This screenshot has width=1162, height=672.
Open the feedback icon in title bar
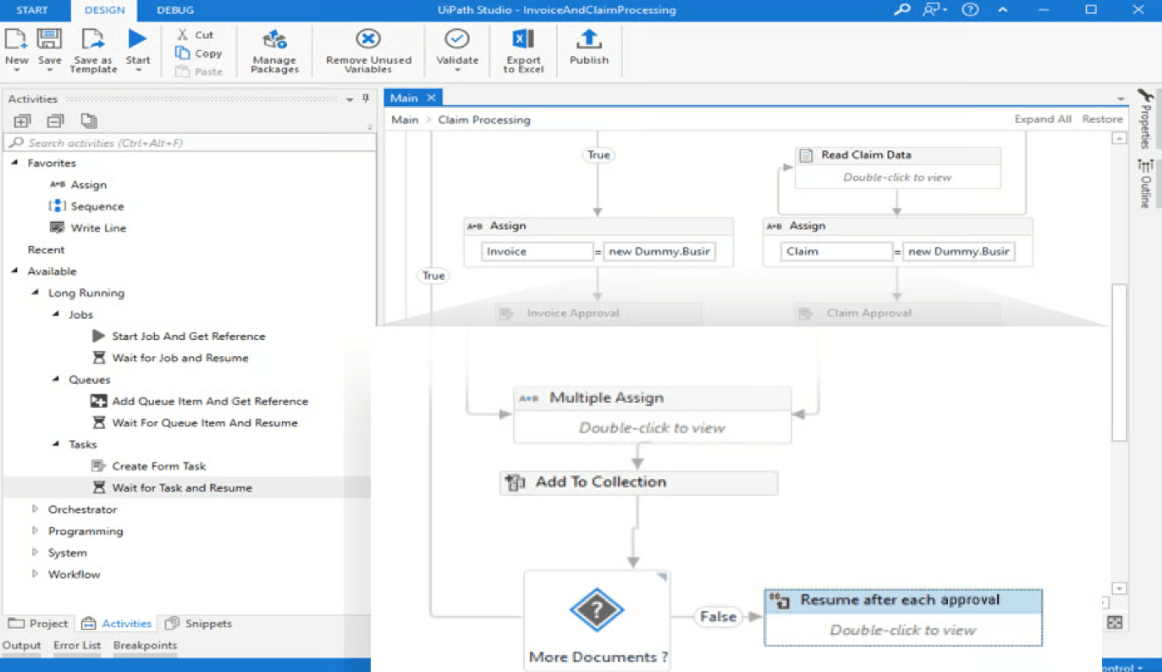pos(934,10)
